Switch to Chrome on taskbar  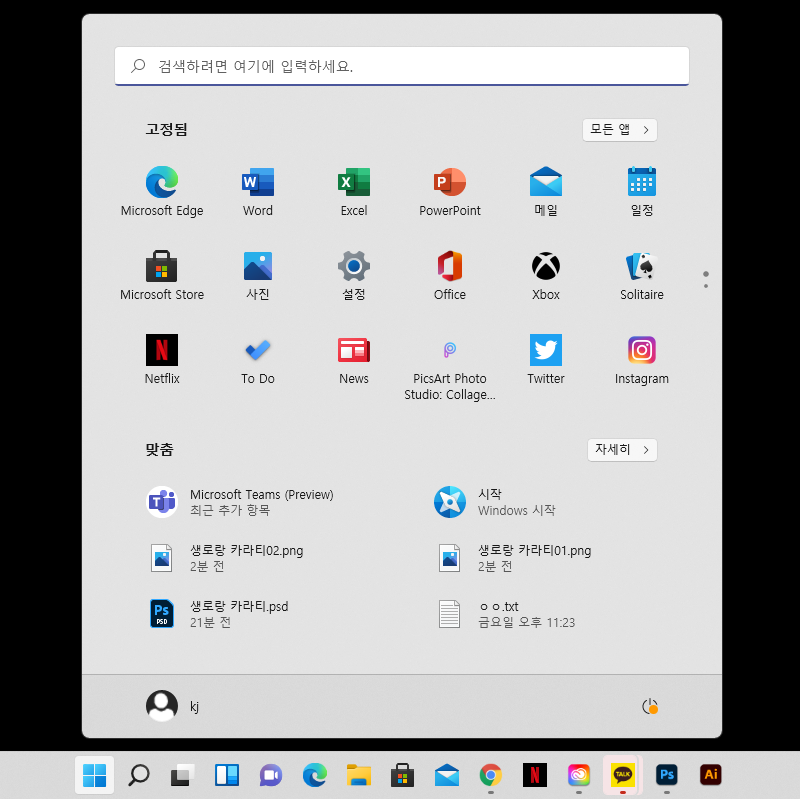491,775
